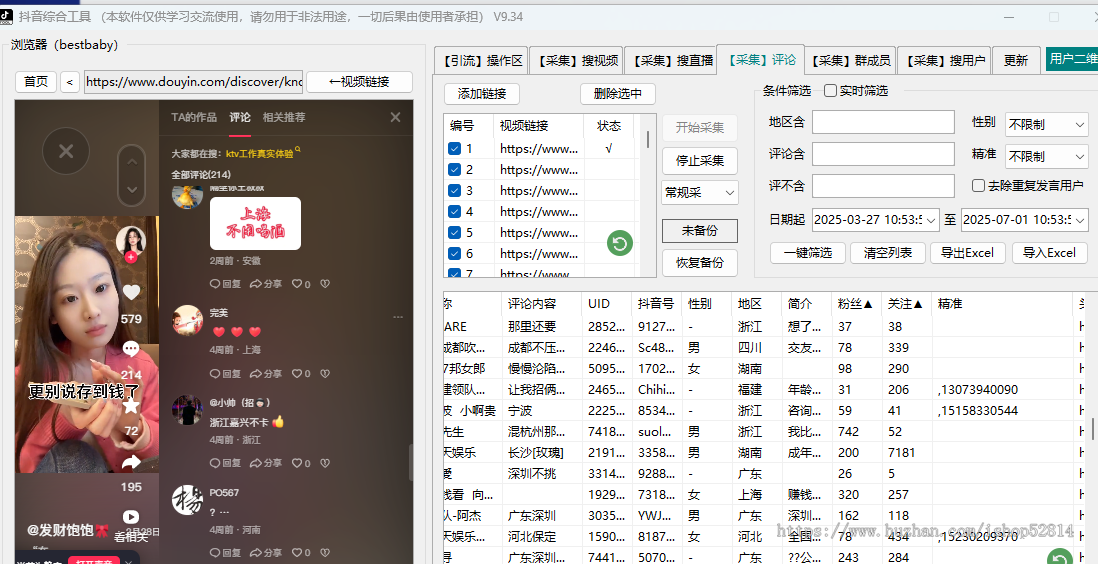Screen dimensions: 1098x564
Task: Go to next video with down arrow
Action: tap(132, 190)
